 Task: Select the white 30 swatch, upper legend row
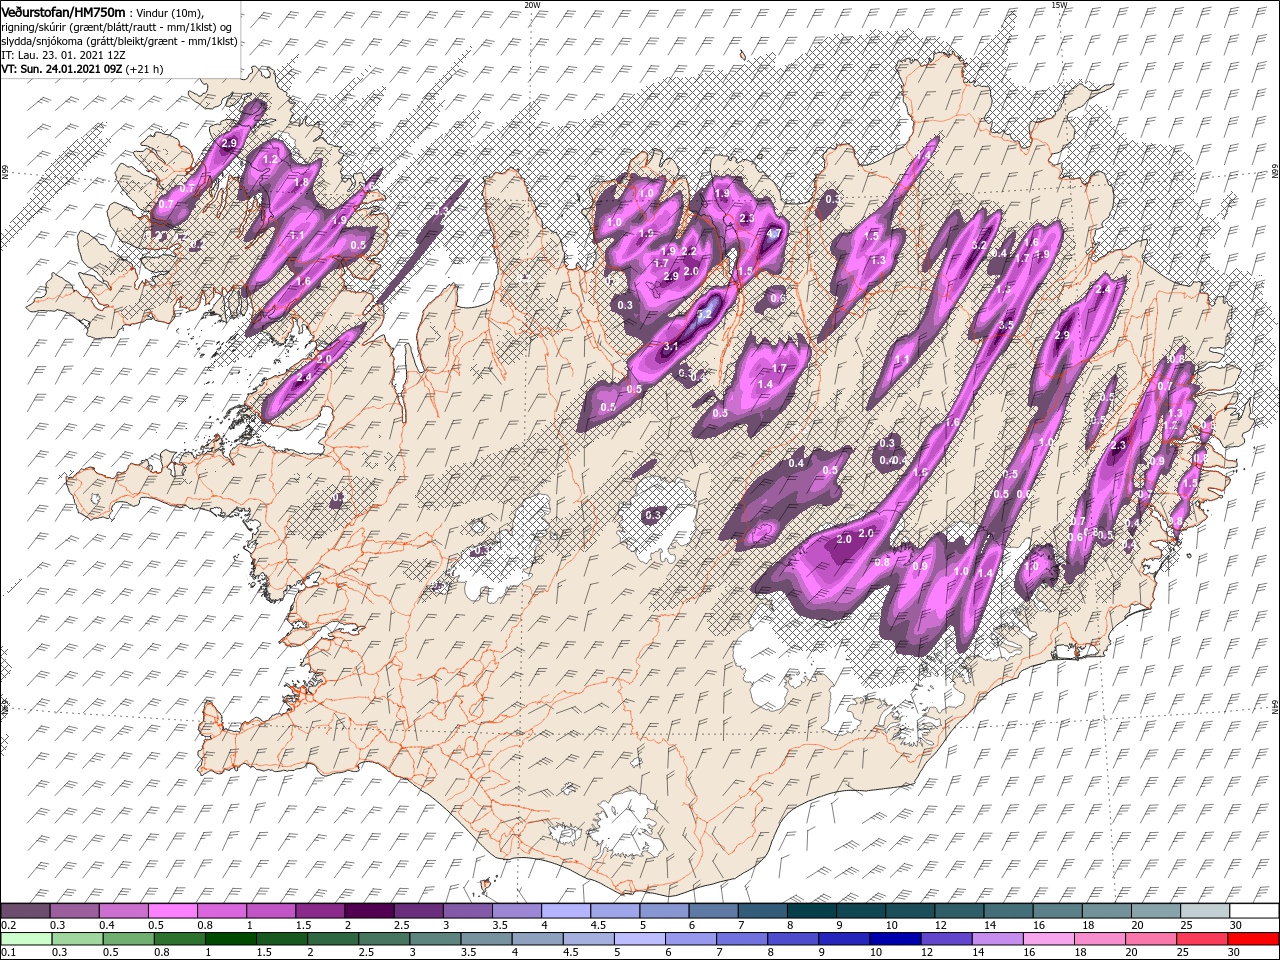[1254, 911]
